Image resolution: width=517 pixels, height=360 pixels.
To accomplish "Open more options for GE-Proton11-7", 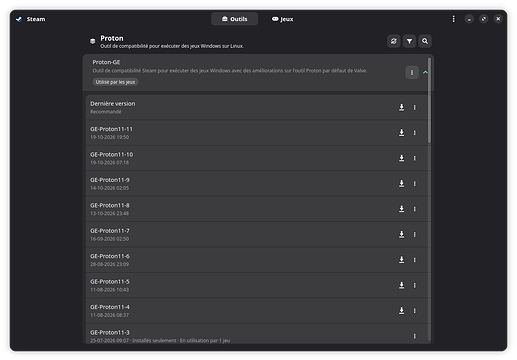I will pyautogui.click(x=415, y=234).
